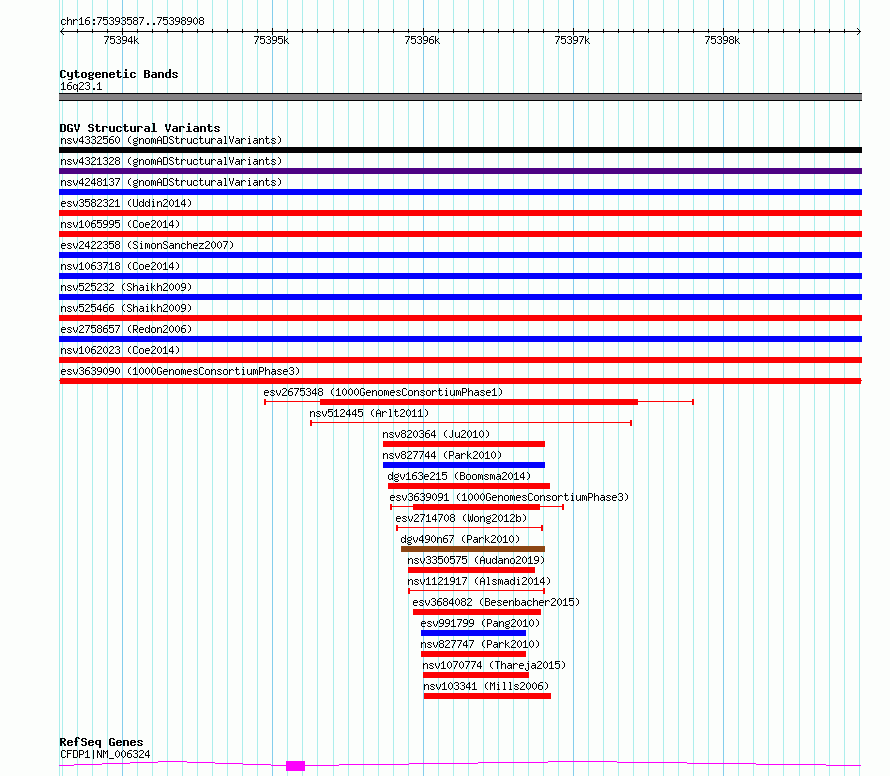
Task: Select the purple nsv4321328 variant bar
Action: pos(460,171)
